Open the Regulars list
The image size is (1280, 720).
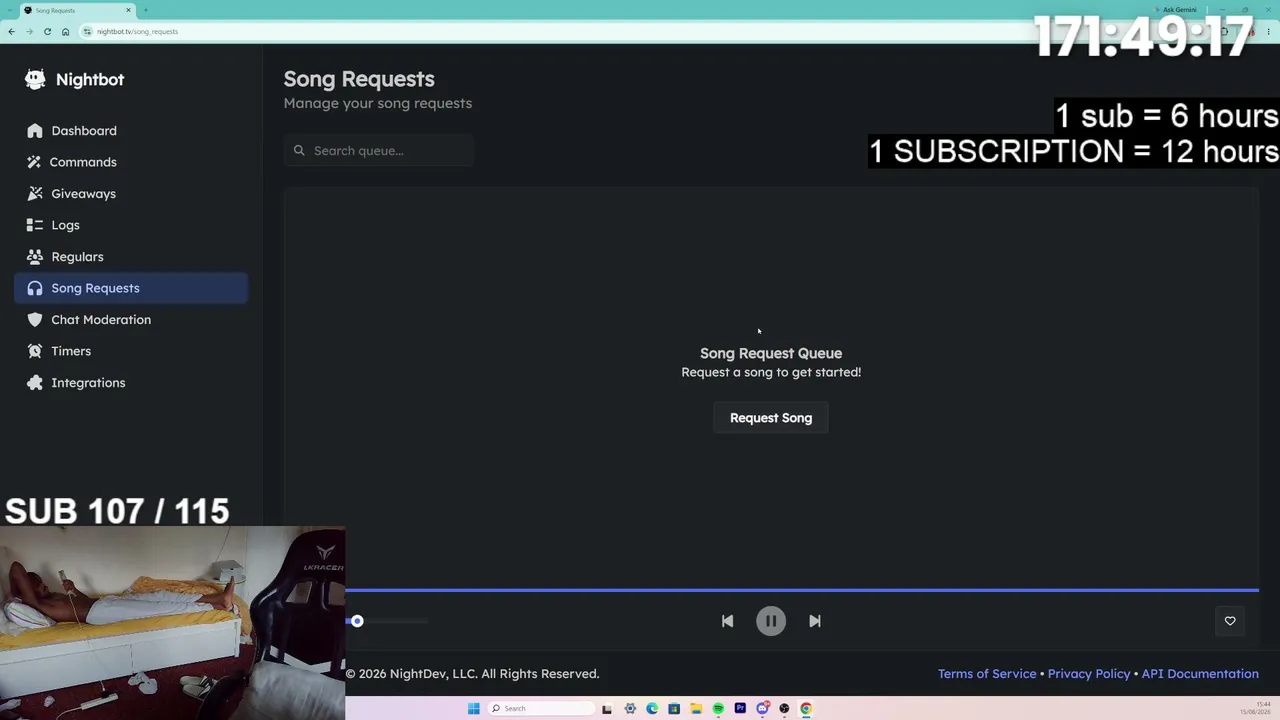coord(130,257)
